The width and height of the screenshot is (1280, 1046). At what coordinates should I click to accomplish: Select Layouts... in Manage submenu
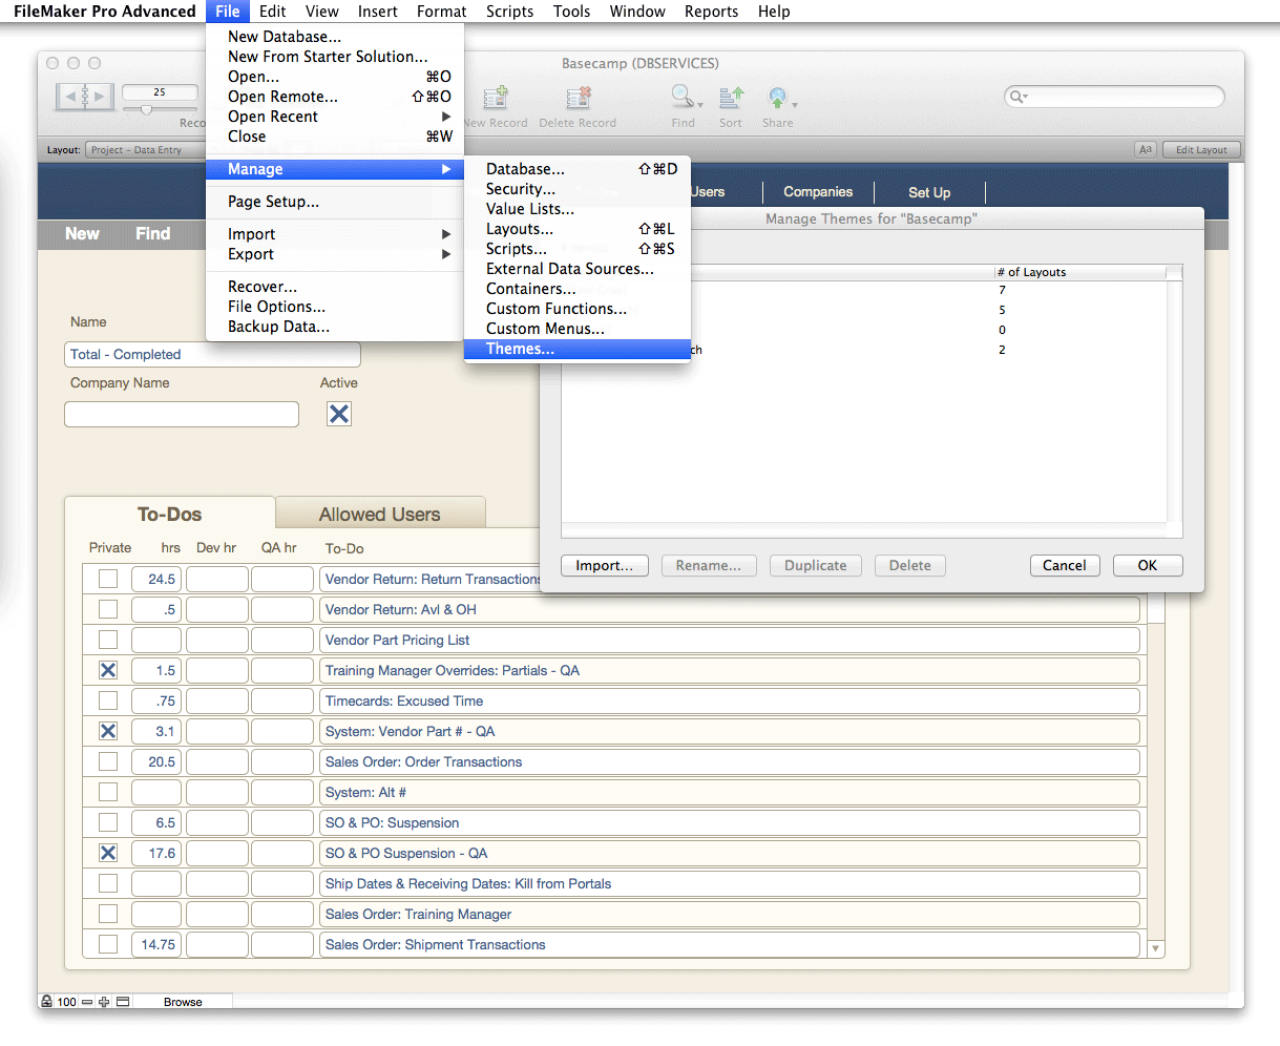[577, 229]
